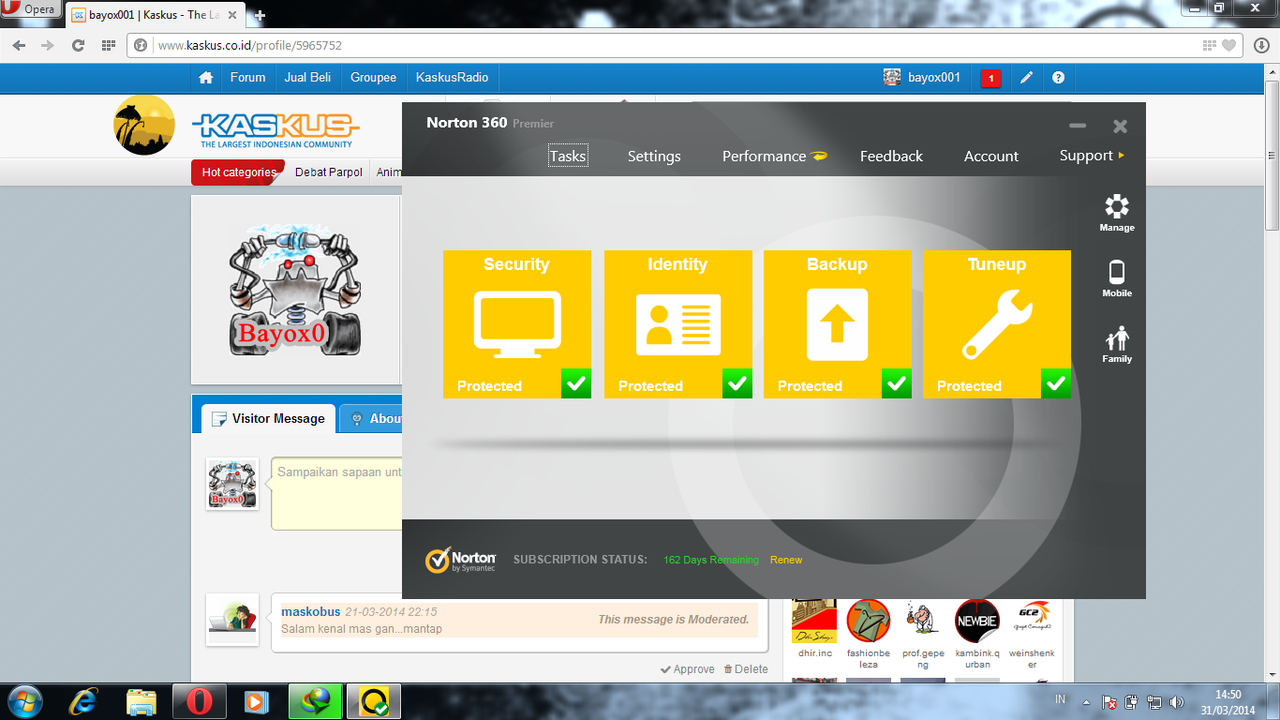The image size is (1280, 720).
Task: Open the kambink.qurban friend thumbnail
Action: tap(977, 621)
